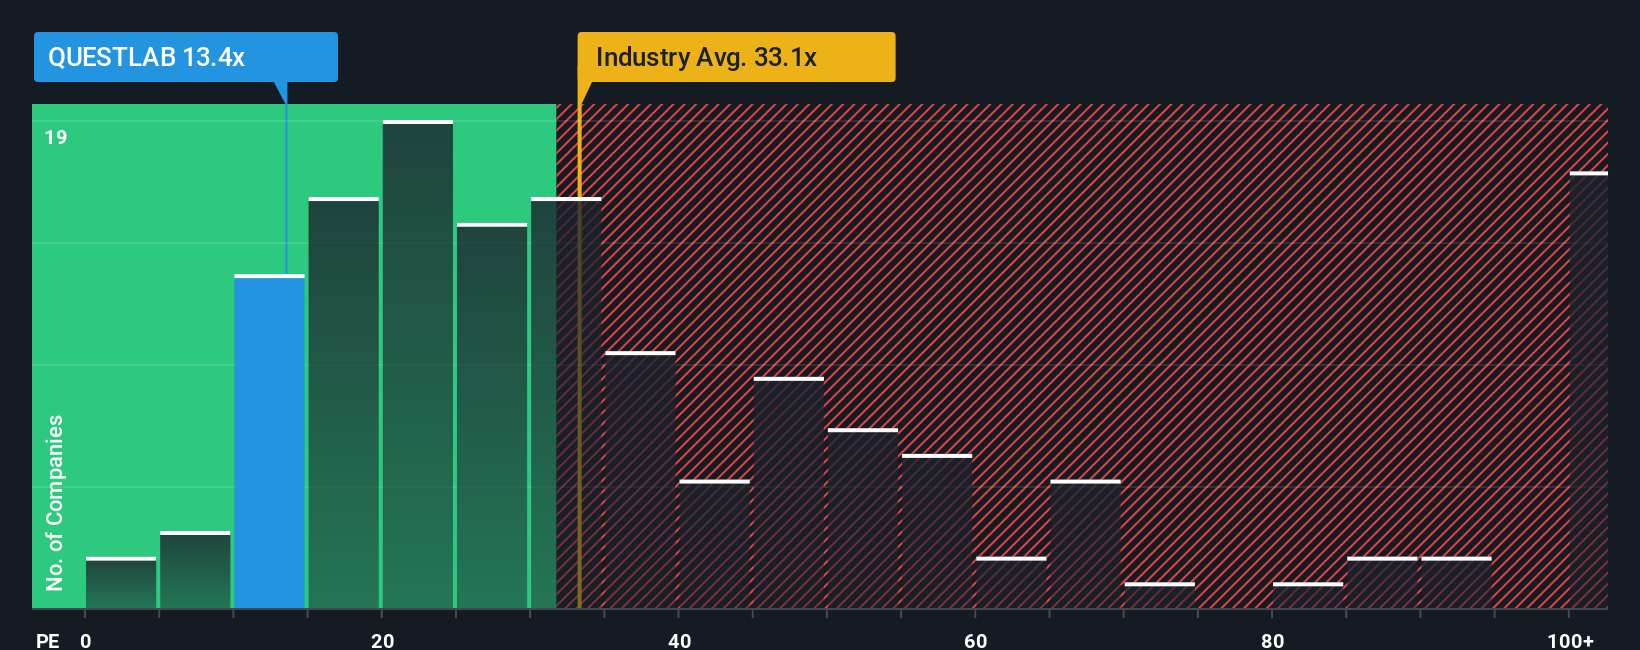Click the shortest bar at PE 0-5
This screenshot has height=650, width=1640.
pos(121,583)
